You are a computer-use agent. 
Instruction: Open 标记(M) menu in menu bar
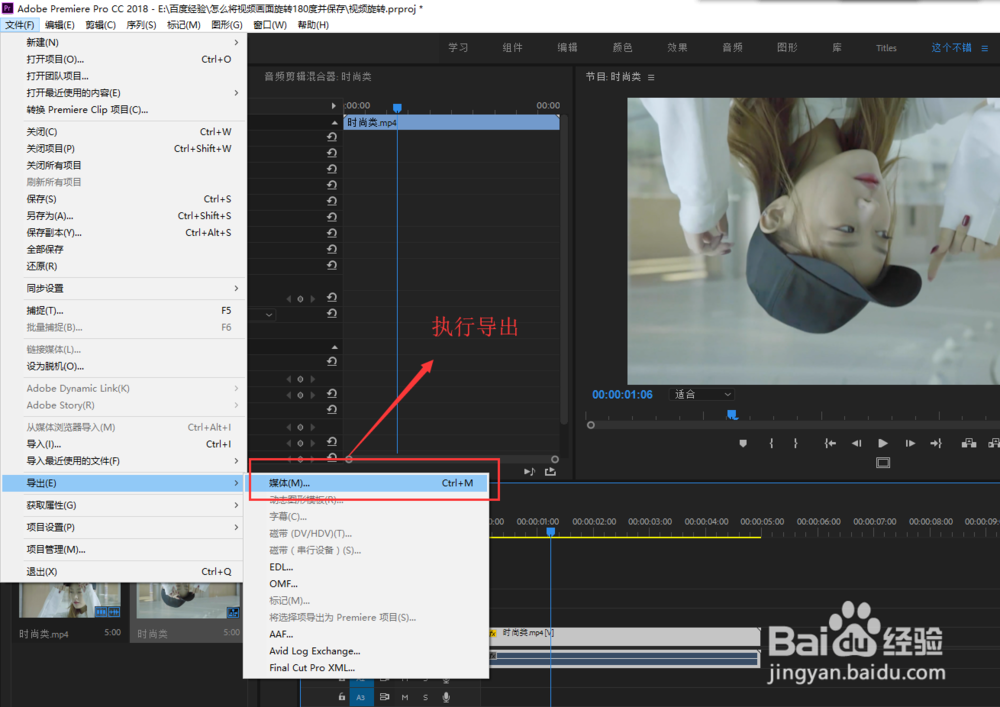coord(184,25)
